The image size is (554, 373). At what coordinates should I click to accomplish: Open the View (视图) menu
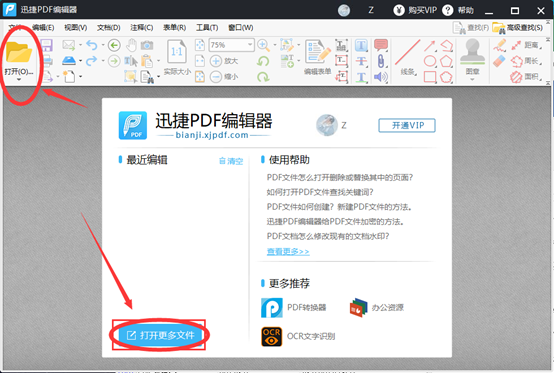click(x=76, y=28)
